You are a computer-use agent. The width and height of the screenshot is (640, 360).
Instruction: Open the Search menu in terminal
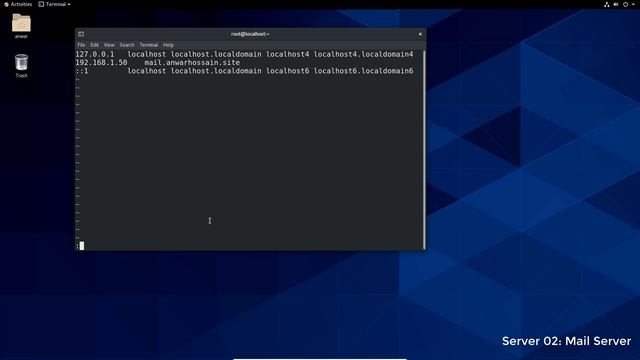click(127, 45)
